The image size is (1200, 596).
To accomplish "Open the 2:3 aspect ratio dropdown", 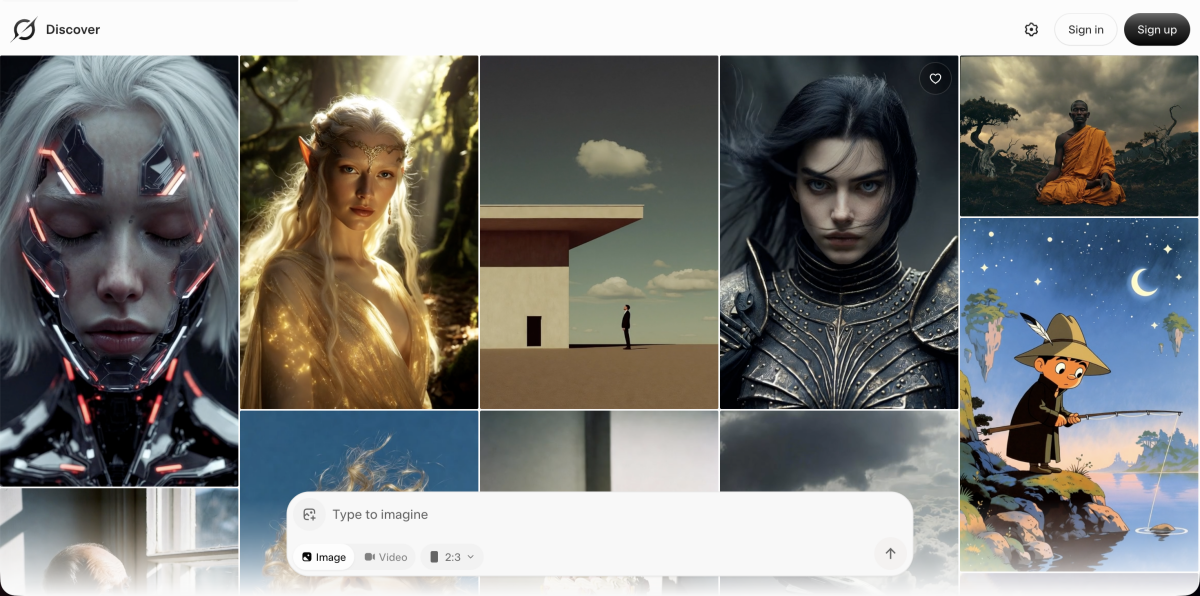I will pyautogui.click(x=452, y=557).
